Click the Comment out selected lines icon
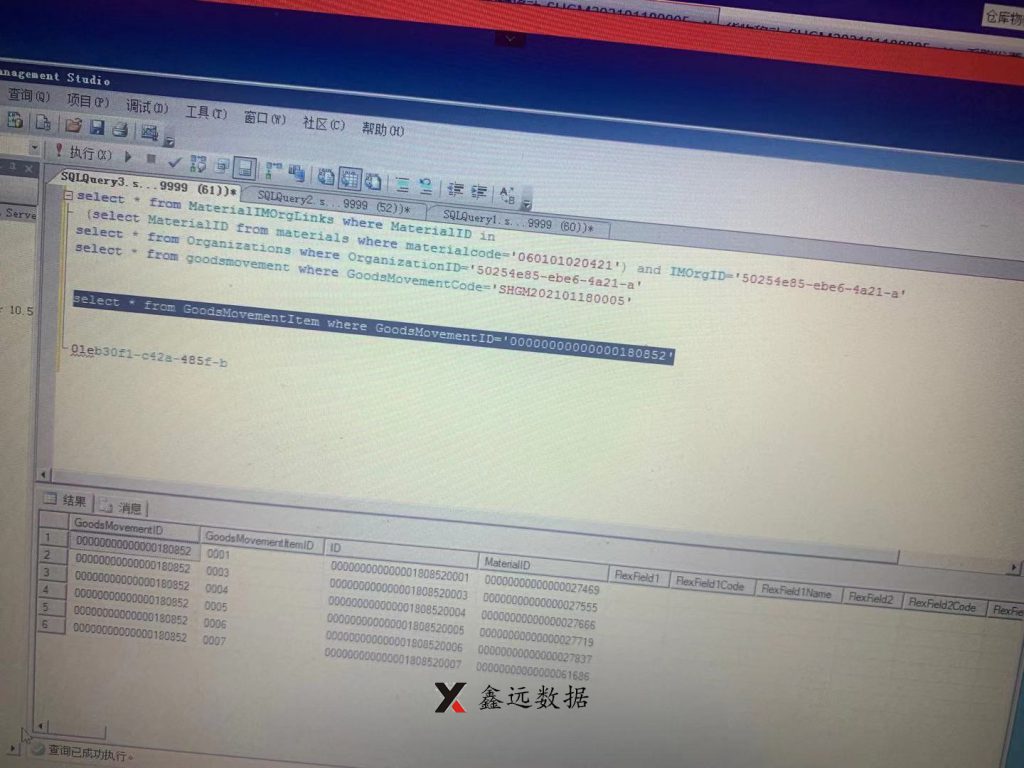The height and width of the screenshot is (768, 1024). tap(402, 184)
